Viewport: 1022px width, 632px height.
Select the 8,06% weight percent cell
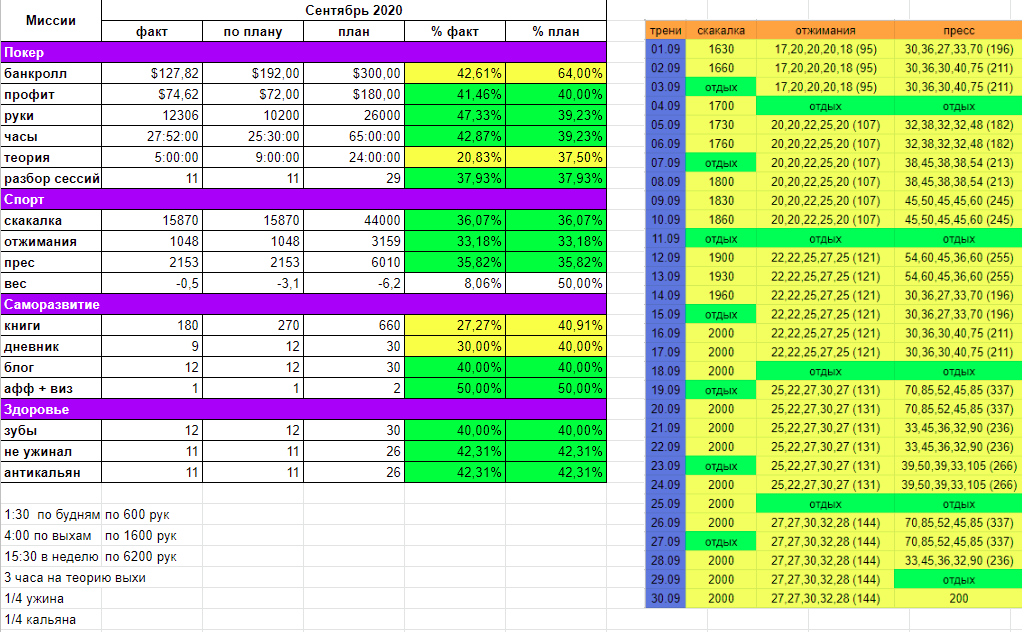455,283
